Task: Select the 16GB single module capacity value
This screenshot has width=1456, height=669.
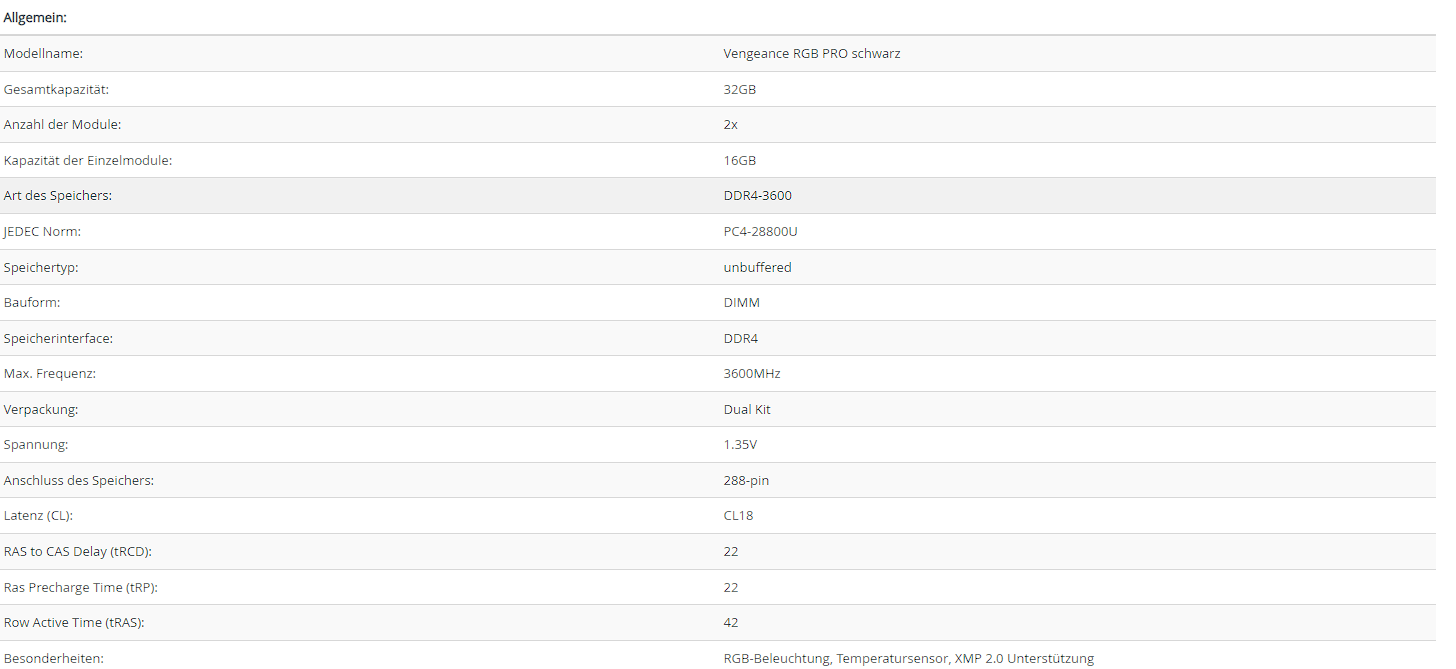Action: coord(739,160)
